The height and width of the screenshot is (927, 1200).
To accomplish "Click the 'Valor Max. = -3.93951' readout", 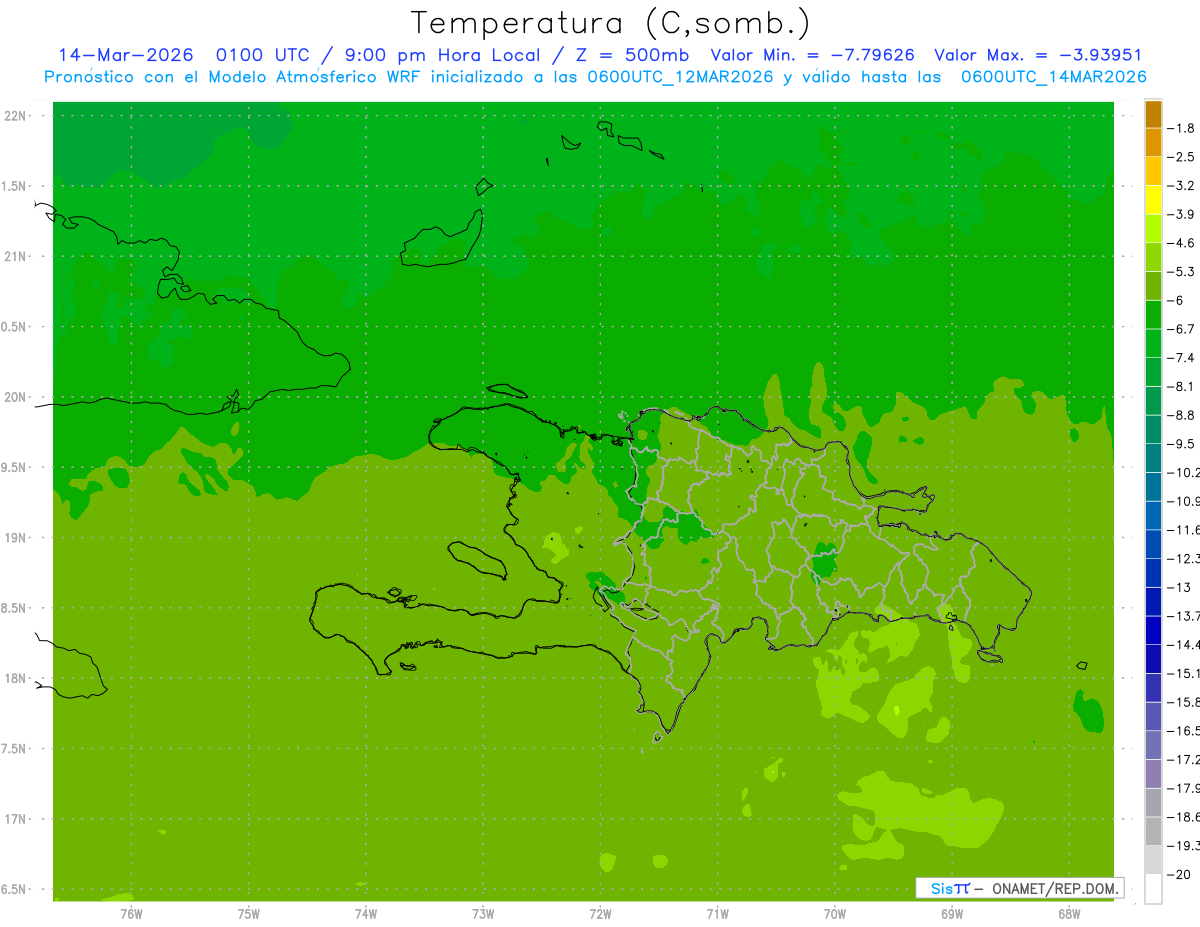I will click(x=1038, y=55).
